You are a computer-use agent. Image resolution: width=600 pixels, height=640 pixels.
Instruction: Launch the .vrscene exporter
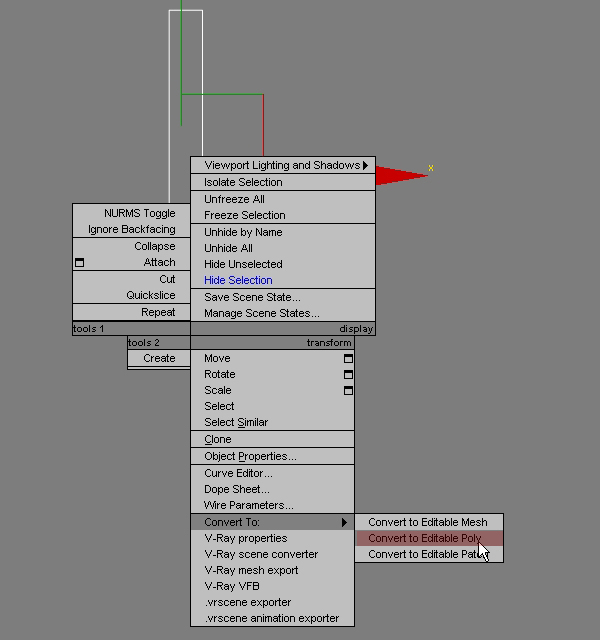[x=247, y=602]
